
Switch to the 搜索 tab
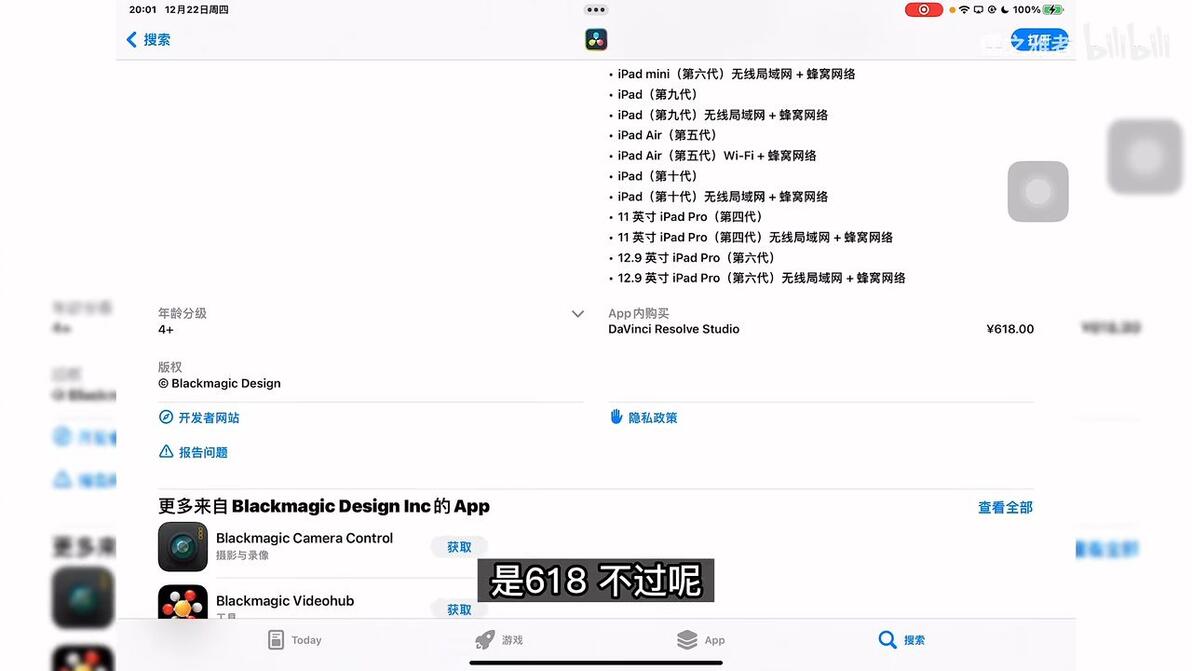(902, 640)
